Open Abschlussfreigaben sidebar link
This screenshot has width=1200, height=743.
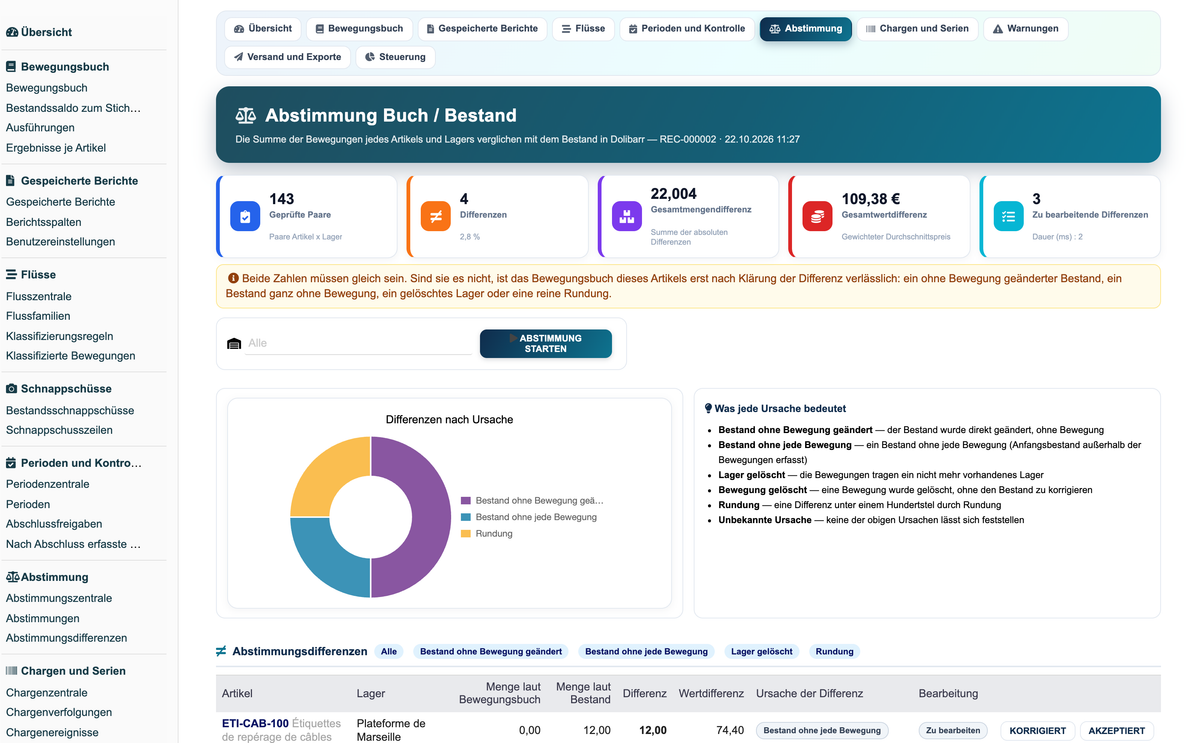[54, 524]
